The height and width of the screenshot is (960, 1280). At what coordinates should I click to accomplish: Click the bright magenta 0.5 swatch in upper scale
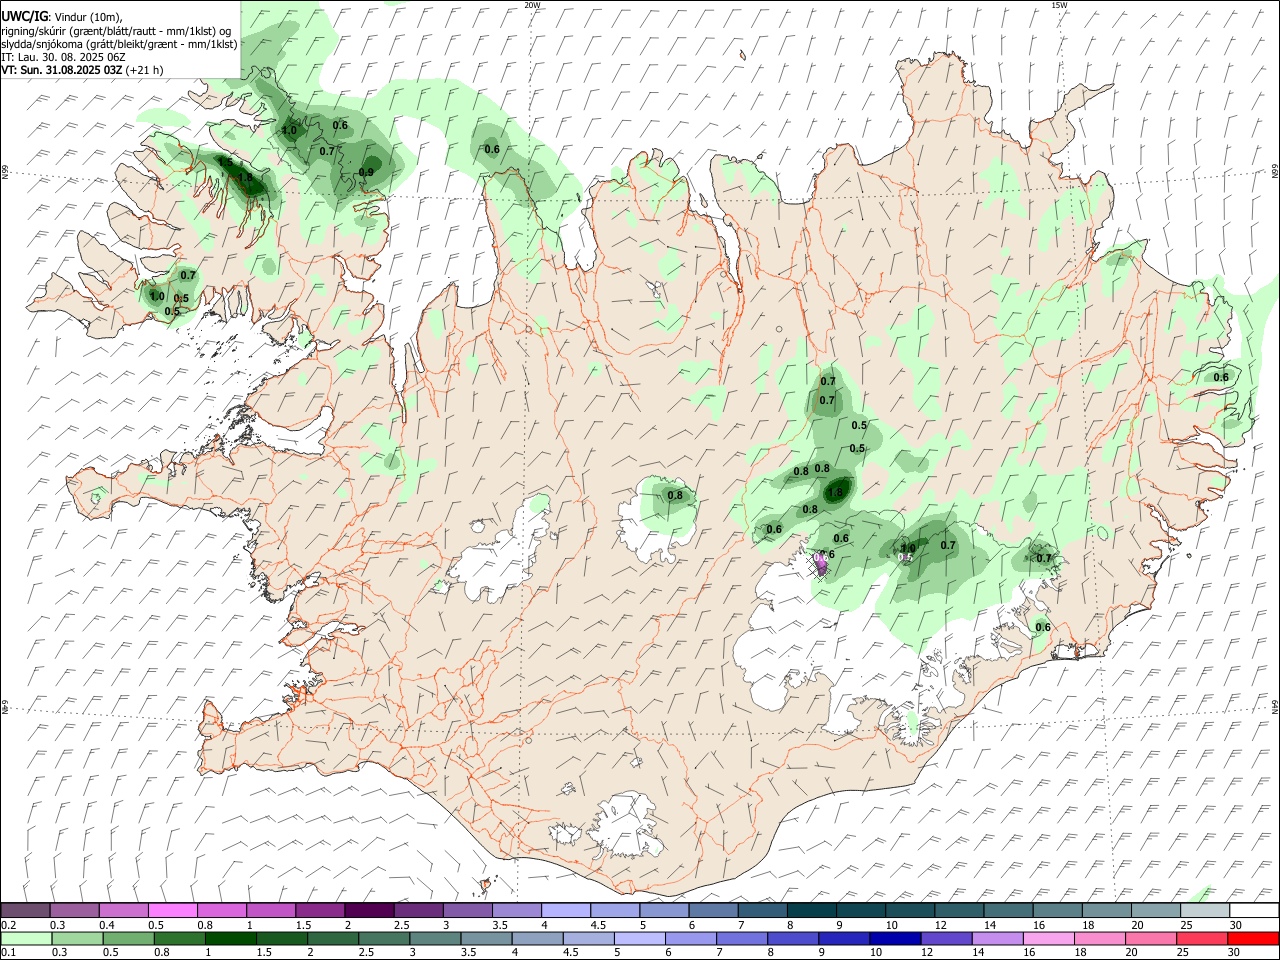173,911
